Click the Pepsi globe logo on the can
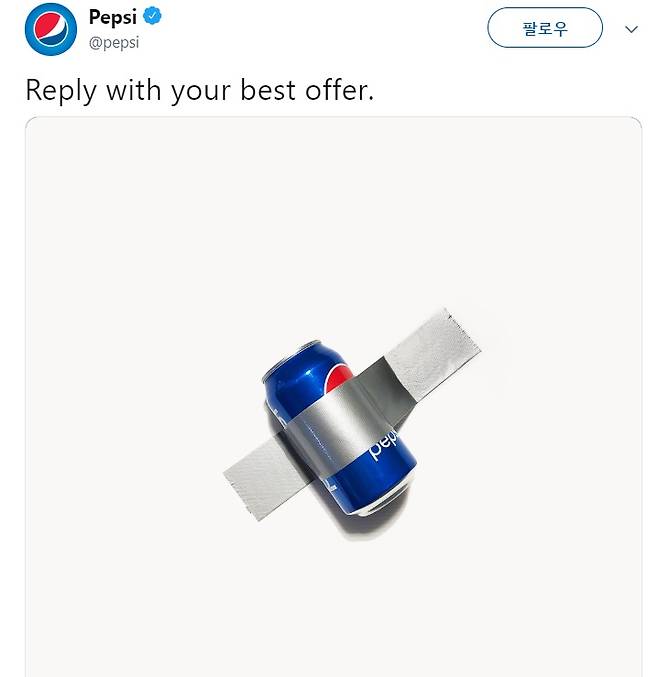The height and width of the screenshot is (677, 658). [x=338, y=379]
